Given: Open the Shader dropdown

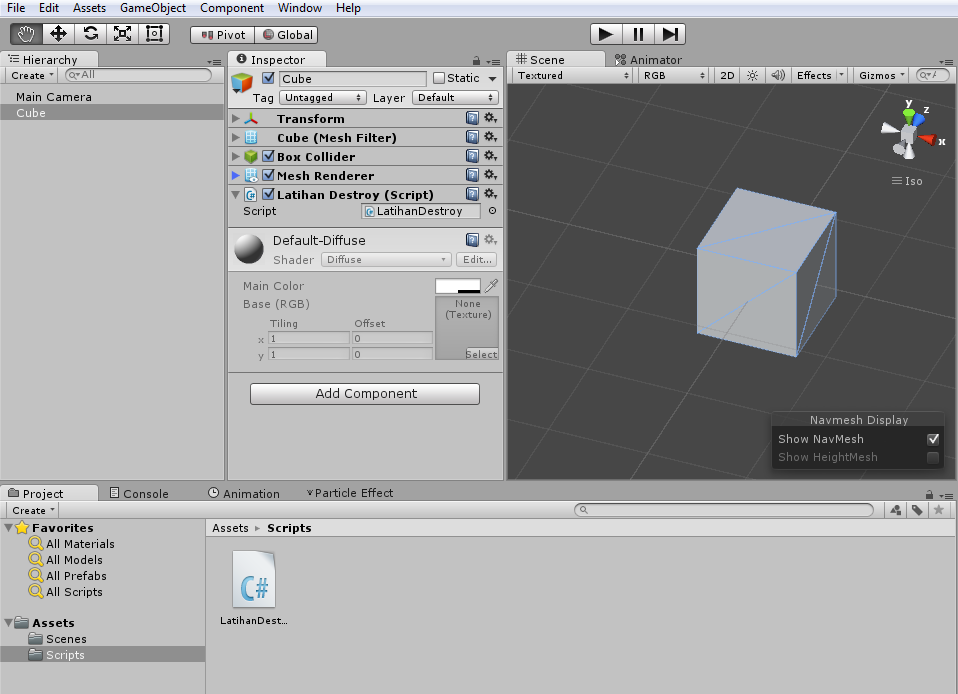Looking at the screenshot, I should point(385,259).
